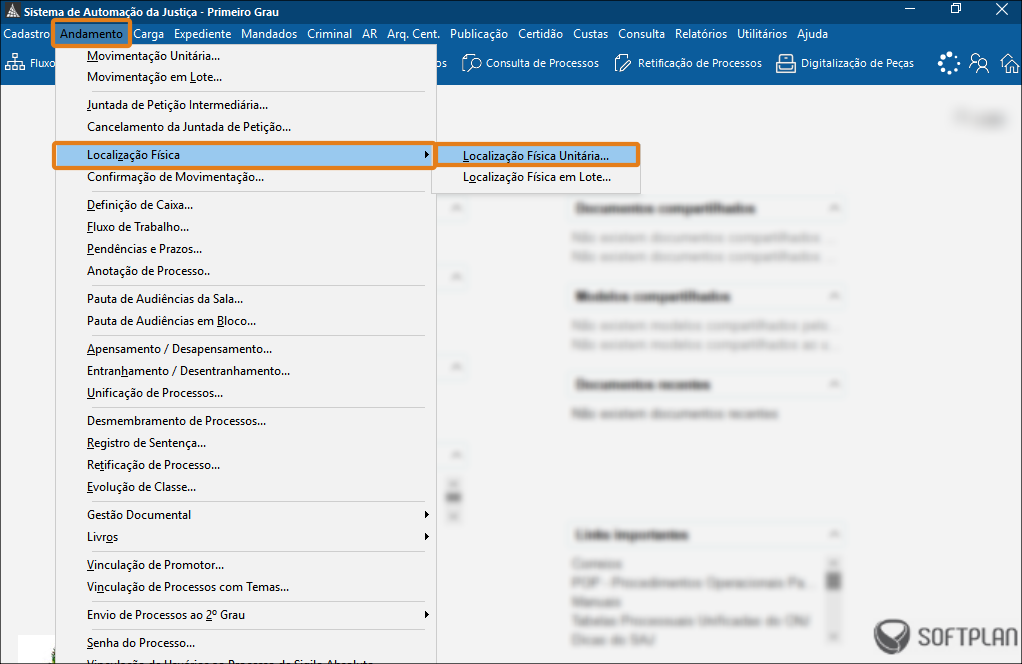Choose Anotação de Processo.. menu entry
1022x664 pixels.
click(x=244, y=271)
